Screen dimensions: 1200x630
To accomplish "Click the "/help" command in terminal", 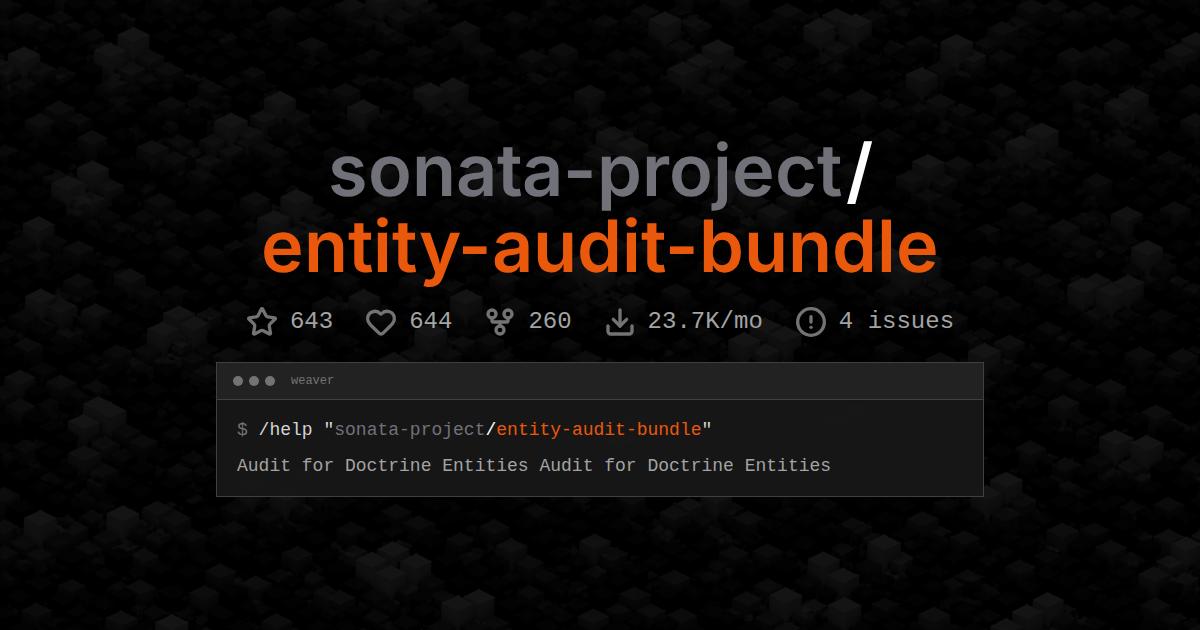I will 285,430.
